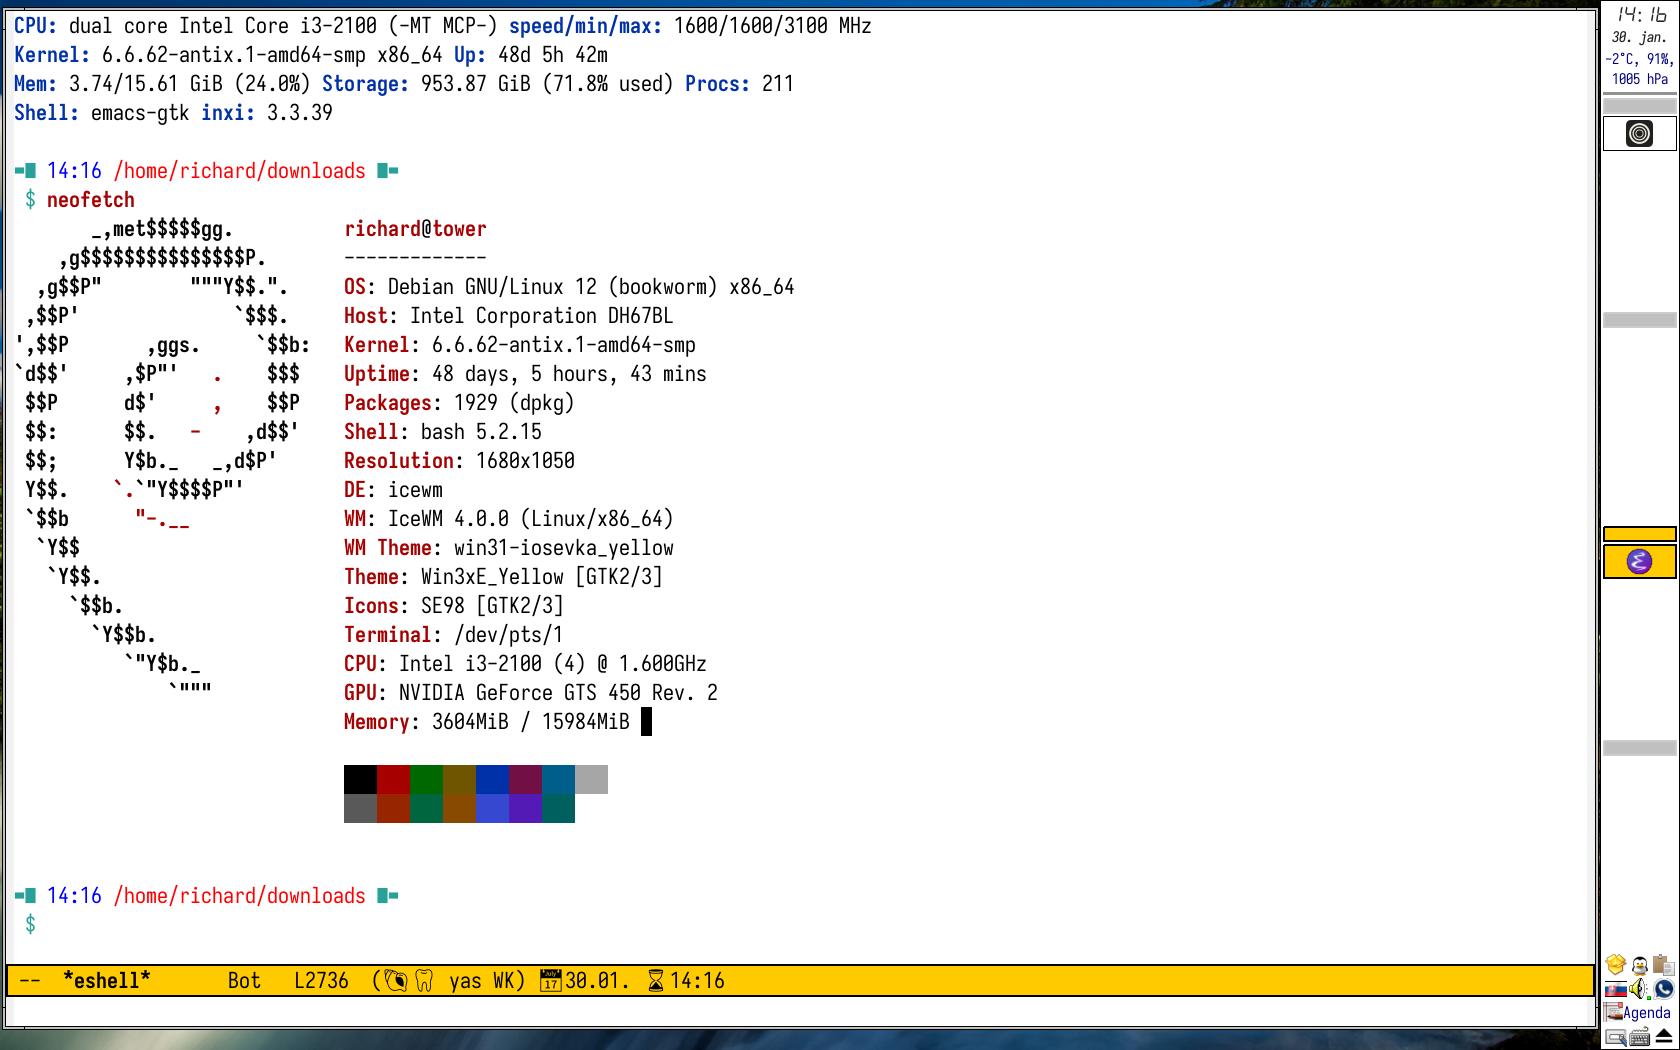Click the bright red color block in neofetch
Viewport: 1680px width, 1050px height.
[393, 780]
